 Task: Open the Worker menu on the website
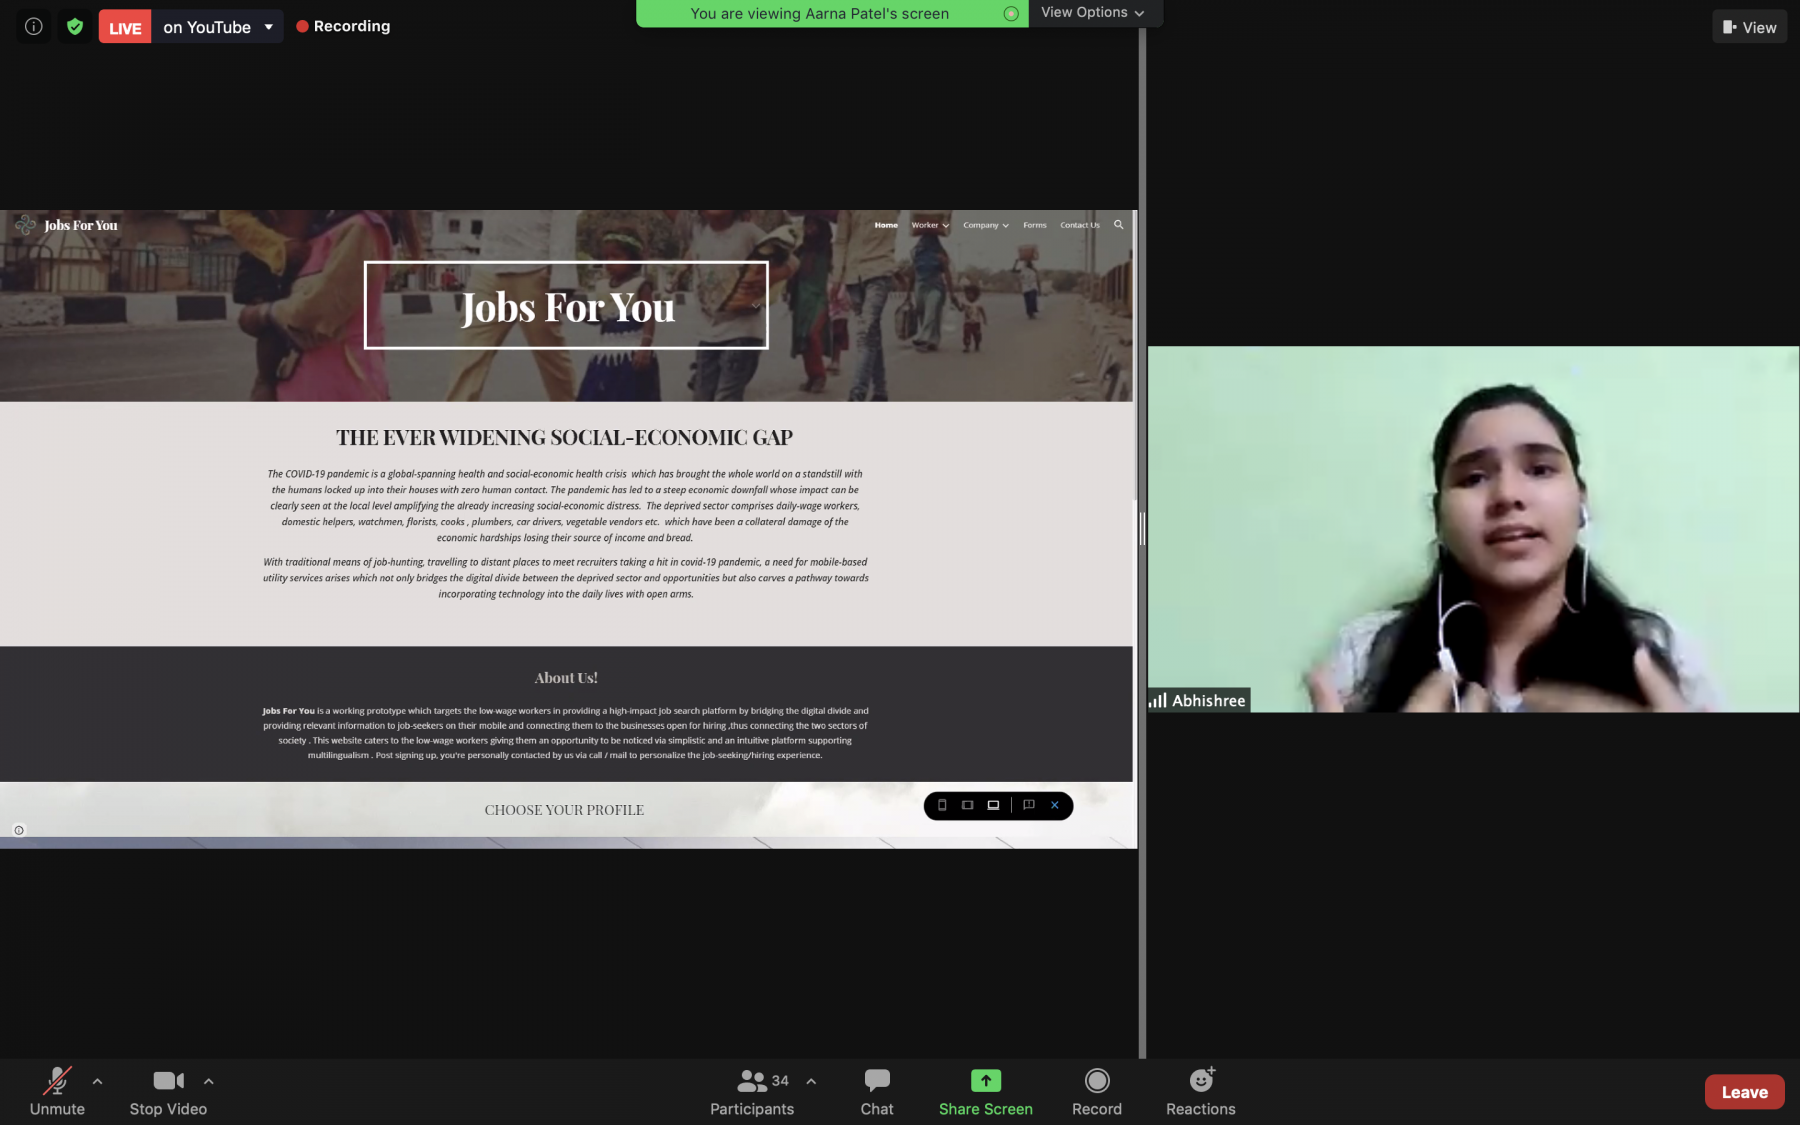(929, 225)
